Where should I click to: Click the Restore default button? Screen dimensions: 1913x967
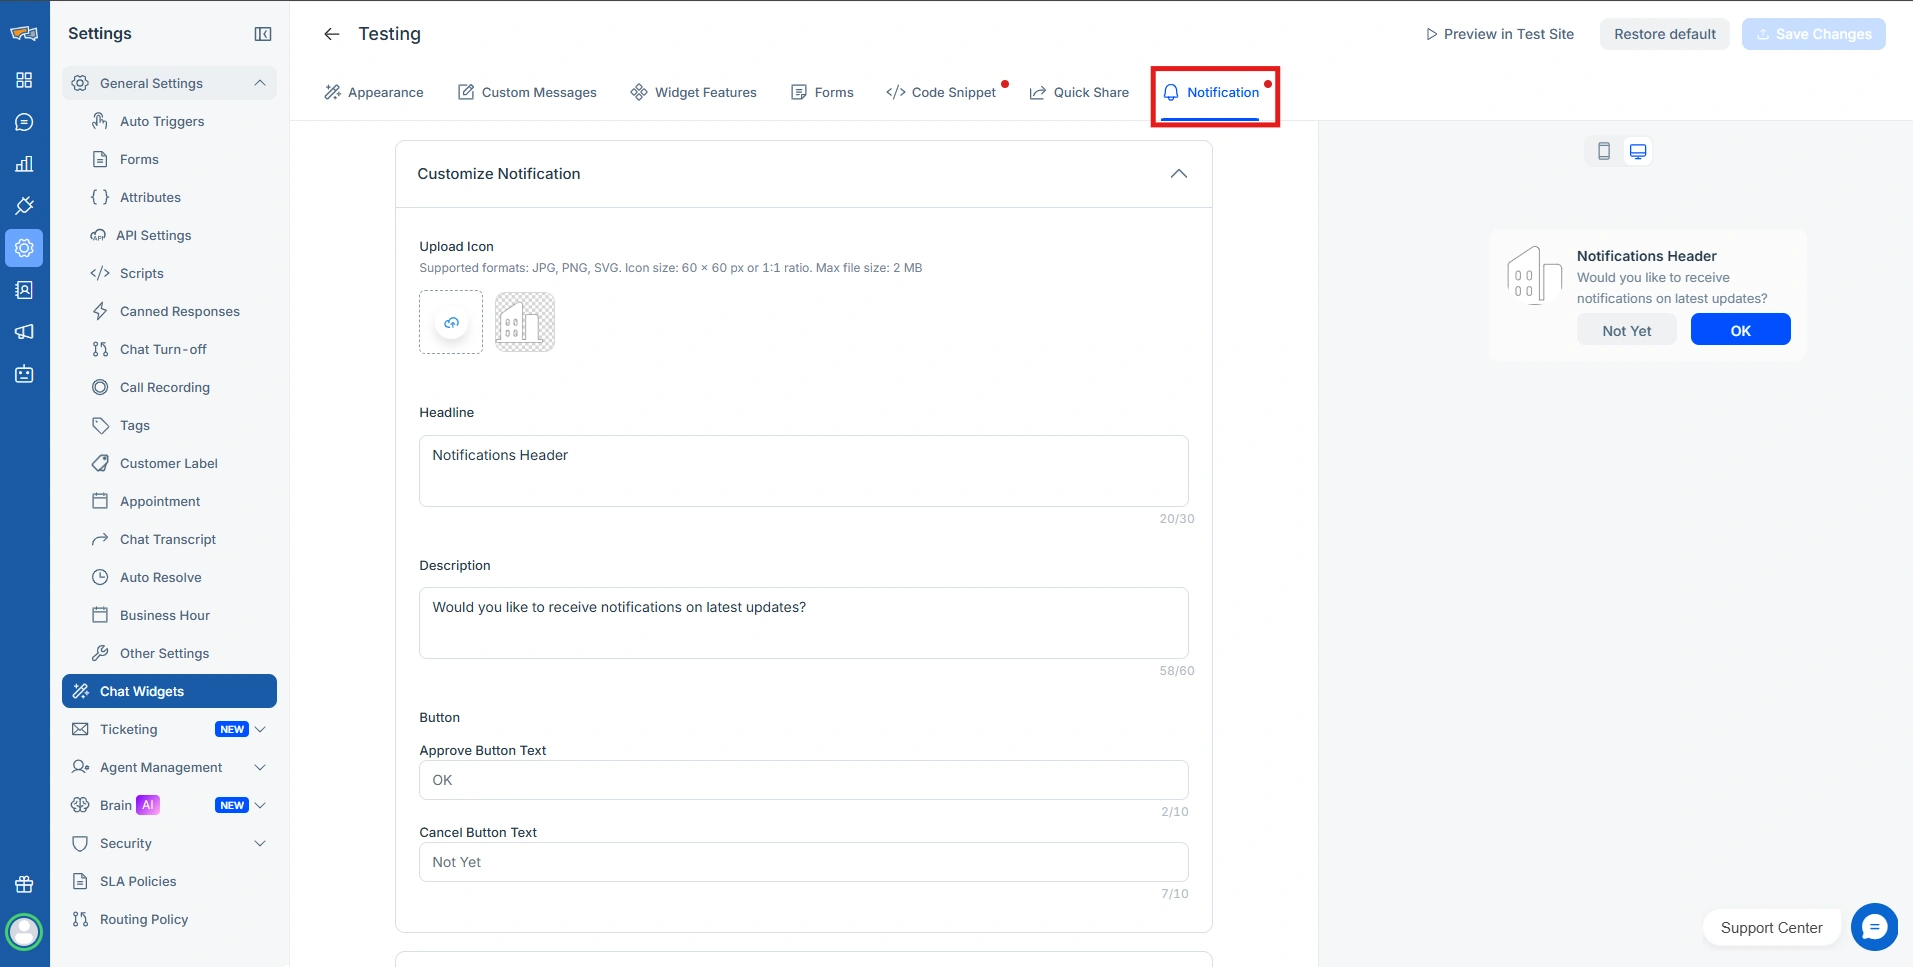tap(1664, 34)
